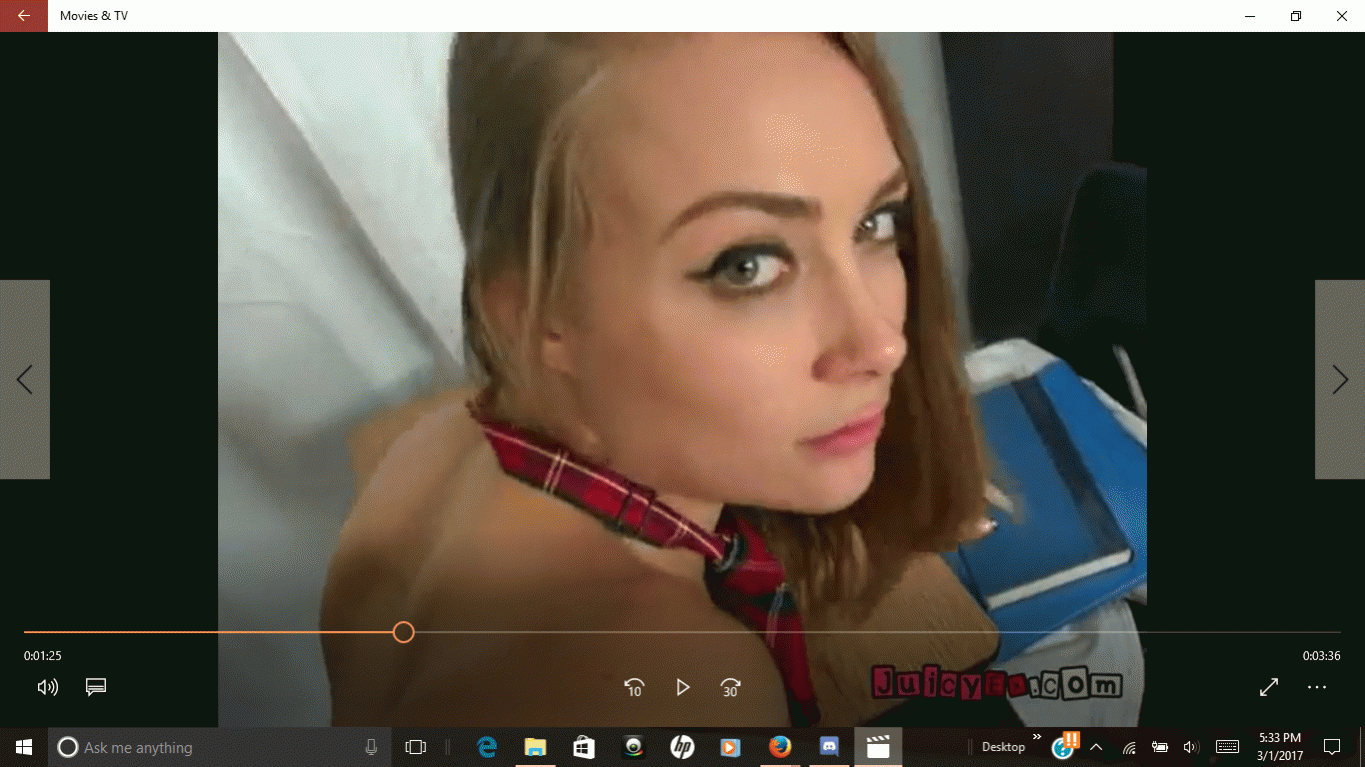Click the seek bar playhead handle
This screenshot has width=1365, height=767.
(403, 632)
